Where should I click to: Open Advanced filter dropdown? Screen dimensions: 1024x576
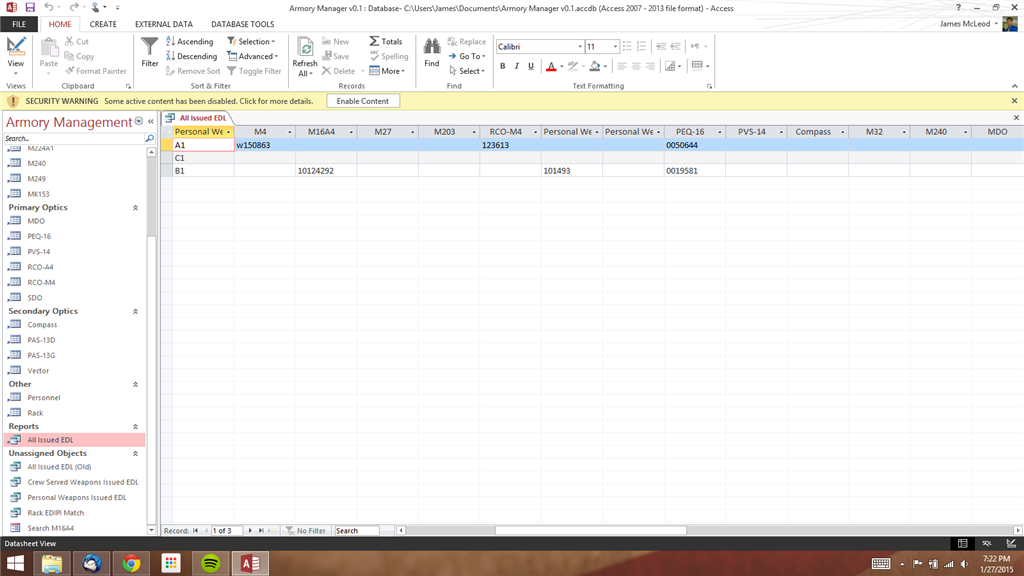pyautogui.click(x=253, y=56)
